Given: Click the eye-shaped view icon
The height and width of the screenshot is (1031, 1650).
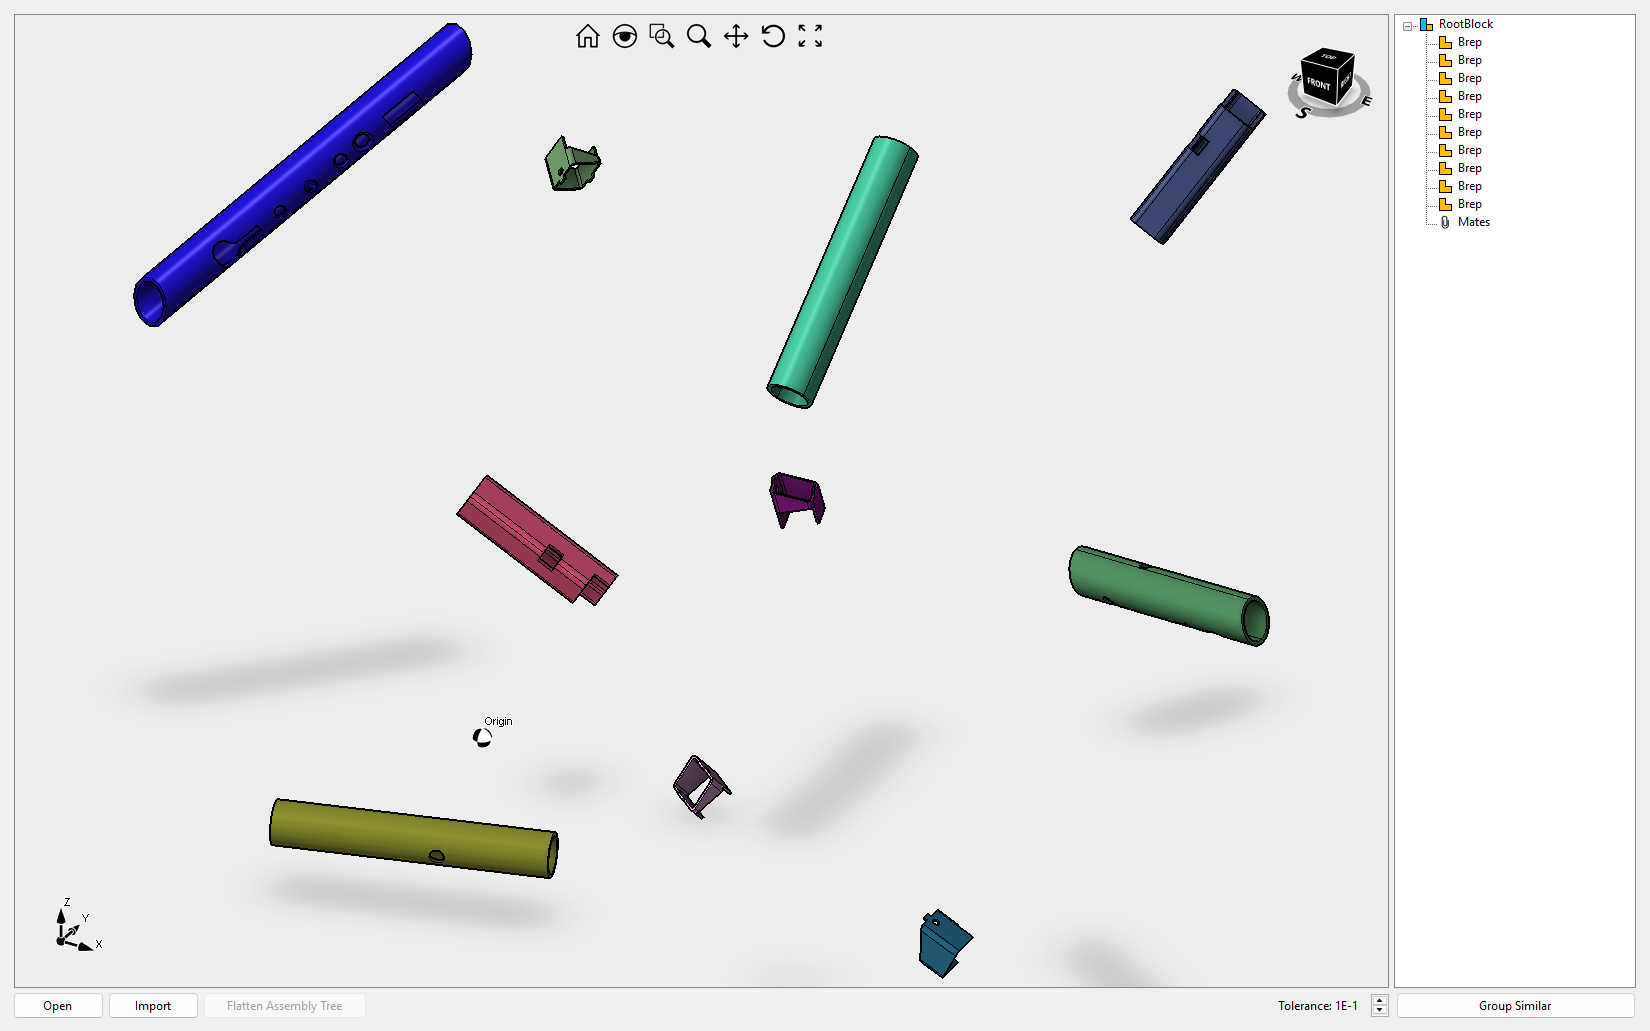Looking at the screenshot, I should pos(625,37).
